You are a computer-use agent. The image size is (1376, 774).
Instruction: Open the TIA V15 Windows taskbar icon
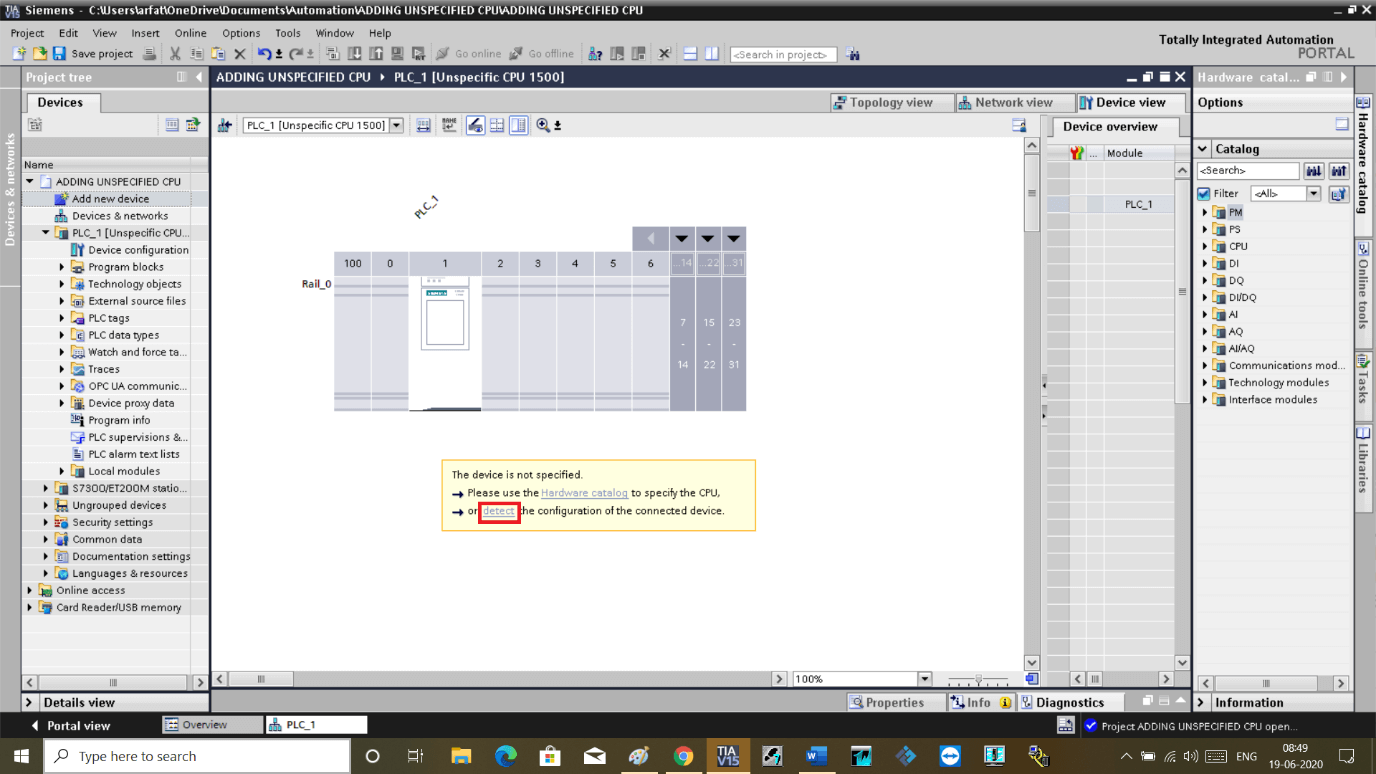(x=727, y=756)
